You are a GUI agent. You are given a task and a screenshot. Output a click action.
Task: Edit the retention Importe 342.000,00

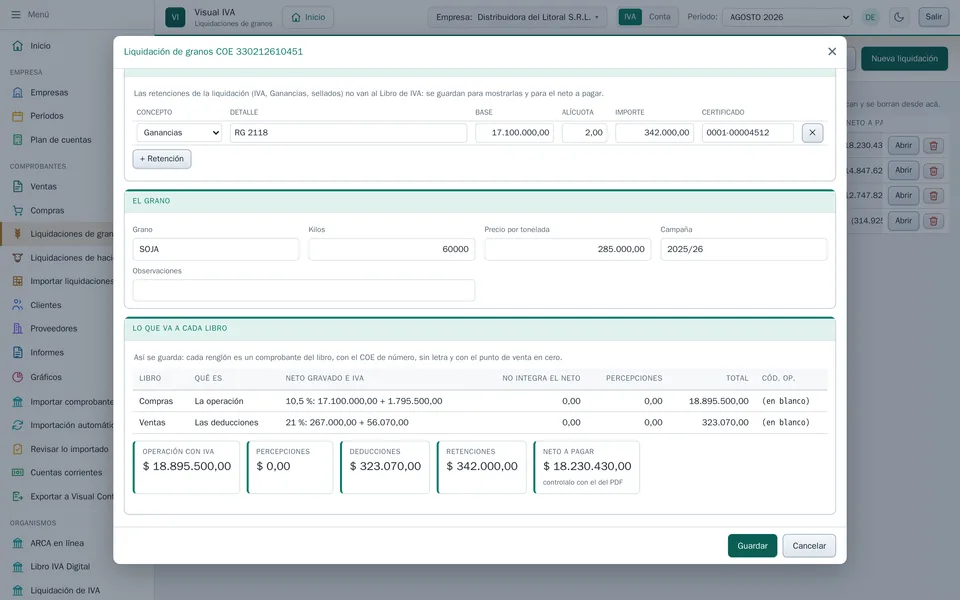(x=654, y=133)
